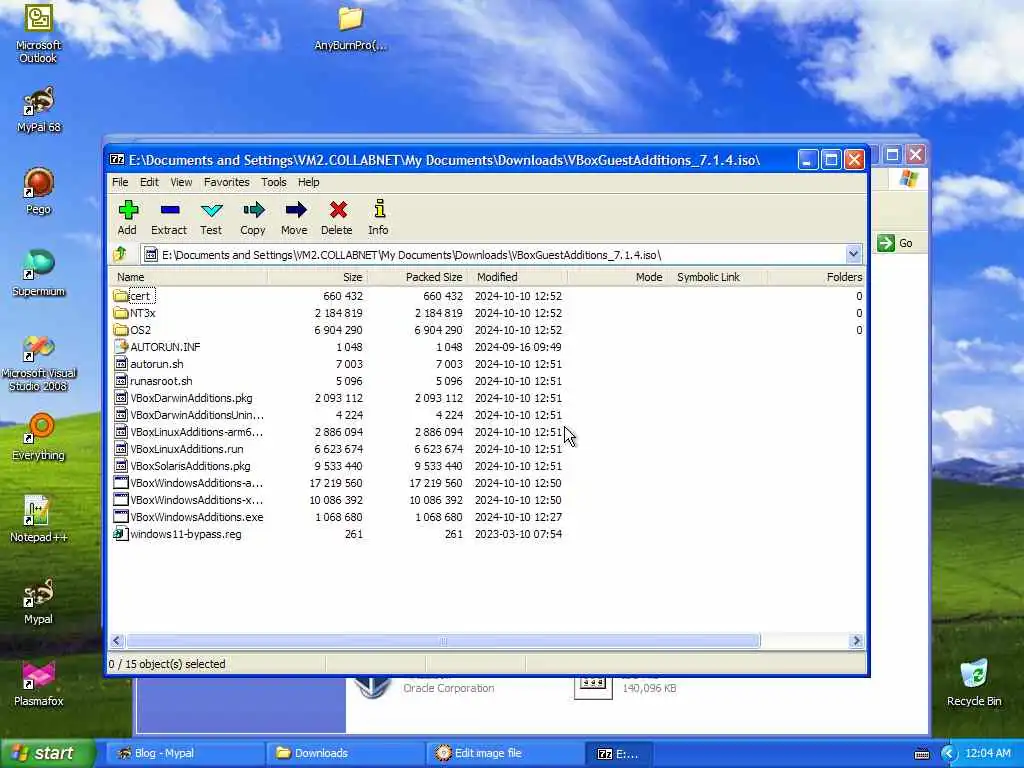Open Mypal desktop shortcut
The image size is (1024, 768).
(39, 601)
